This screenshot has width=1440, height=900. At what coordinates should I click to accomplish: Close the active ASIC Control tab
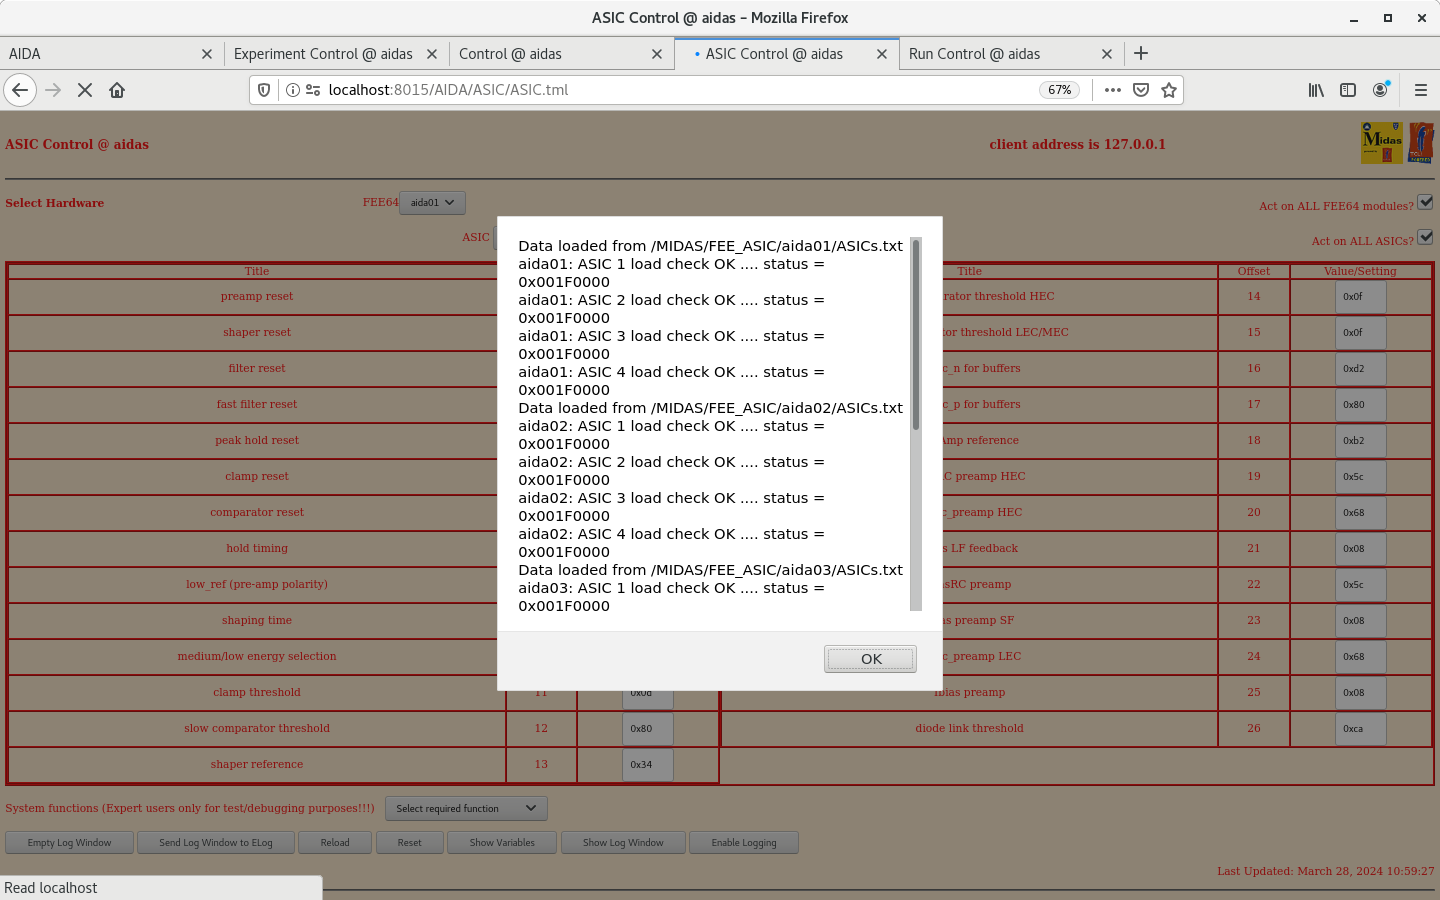(882, 54)
